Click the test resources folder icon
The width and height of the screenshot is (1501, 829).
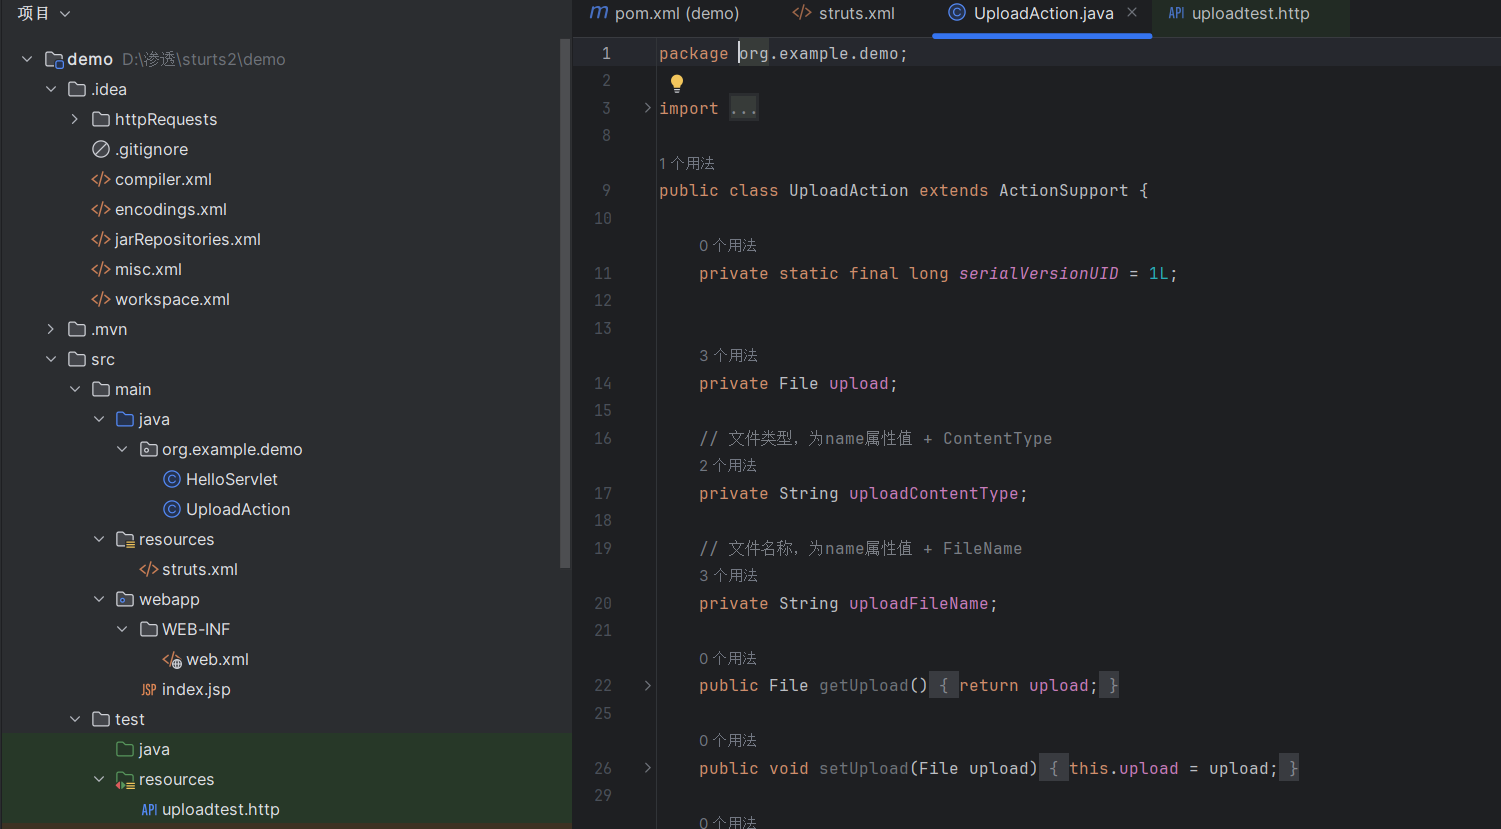pyautogui.click(x=125, y=779)
